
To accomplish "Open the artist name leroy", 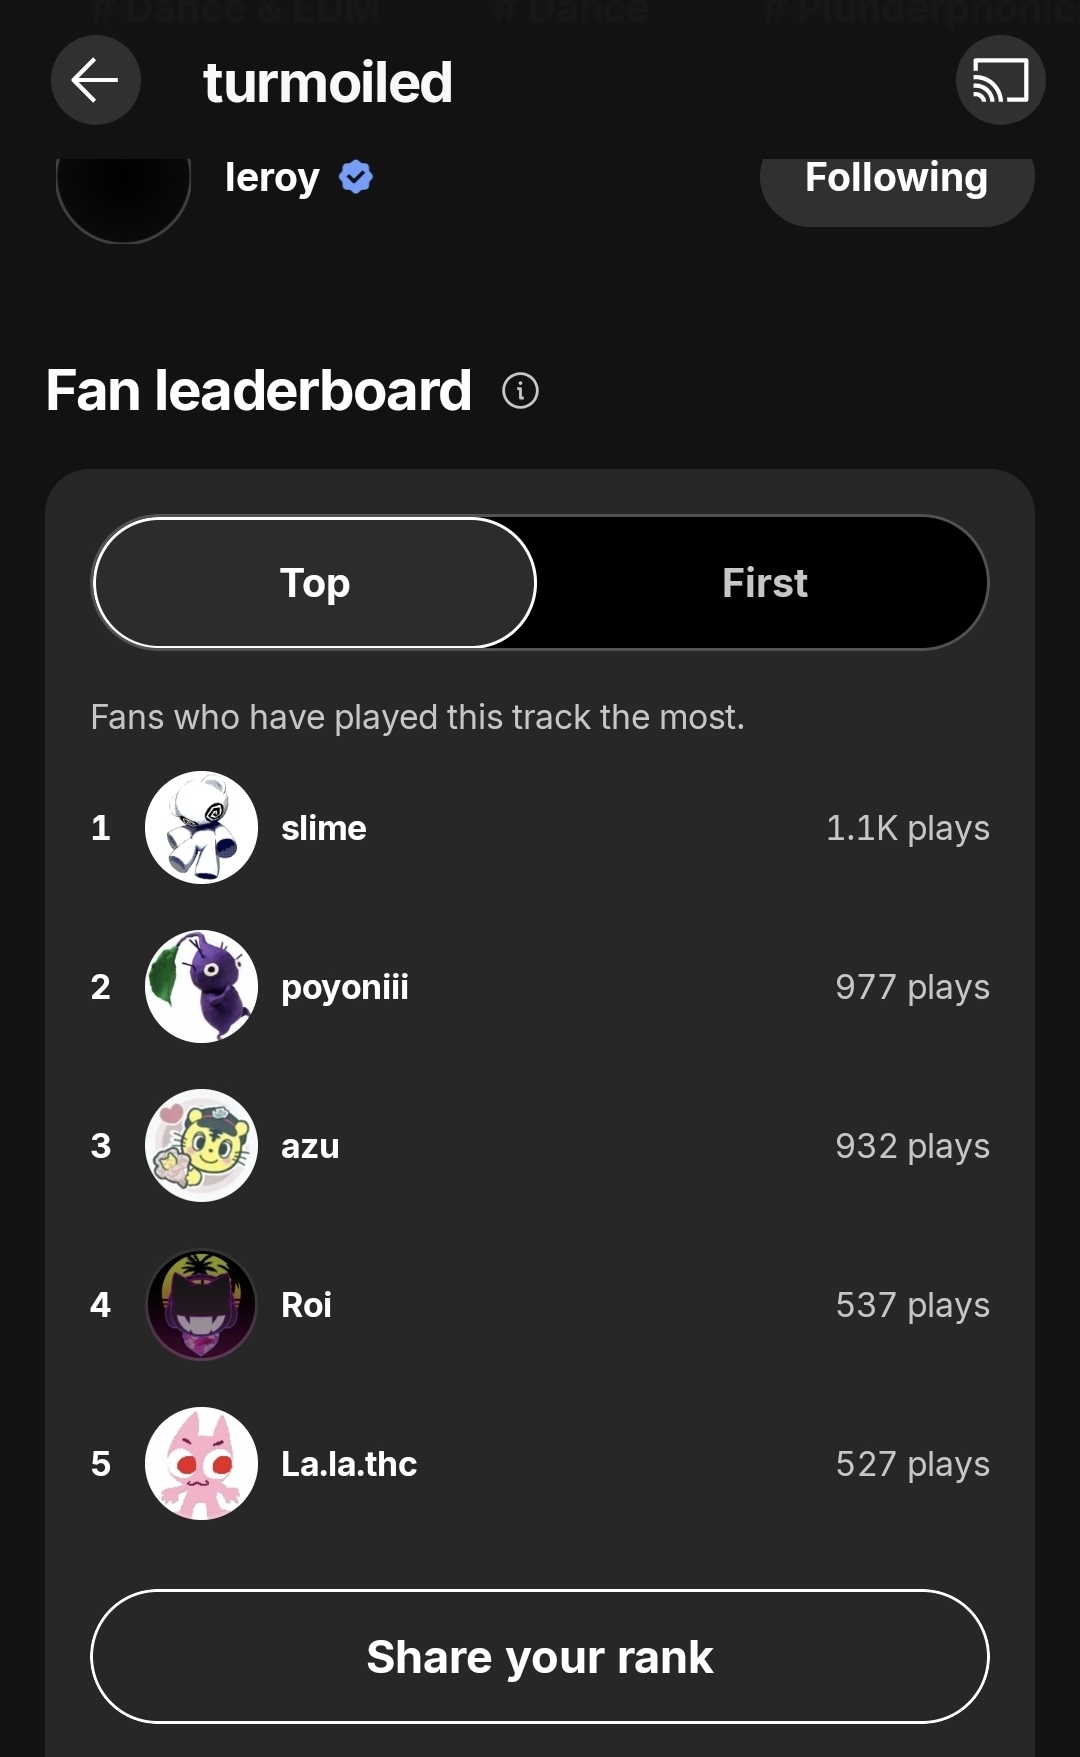I will click(x=272, y=178).
